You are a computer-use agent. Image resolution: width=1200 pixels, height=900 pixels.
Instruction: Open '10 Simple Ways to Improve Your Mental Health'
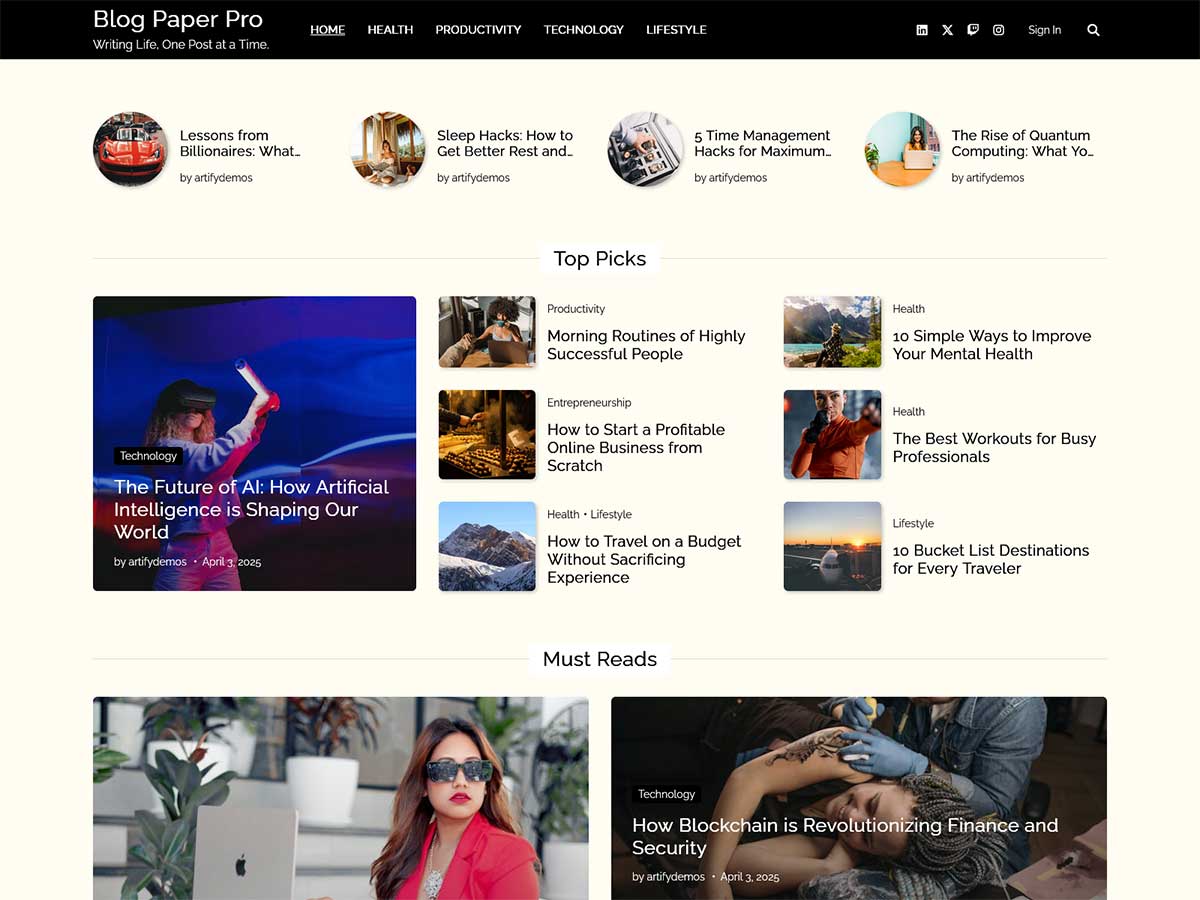[x=991, y=345]
